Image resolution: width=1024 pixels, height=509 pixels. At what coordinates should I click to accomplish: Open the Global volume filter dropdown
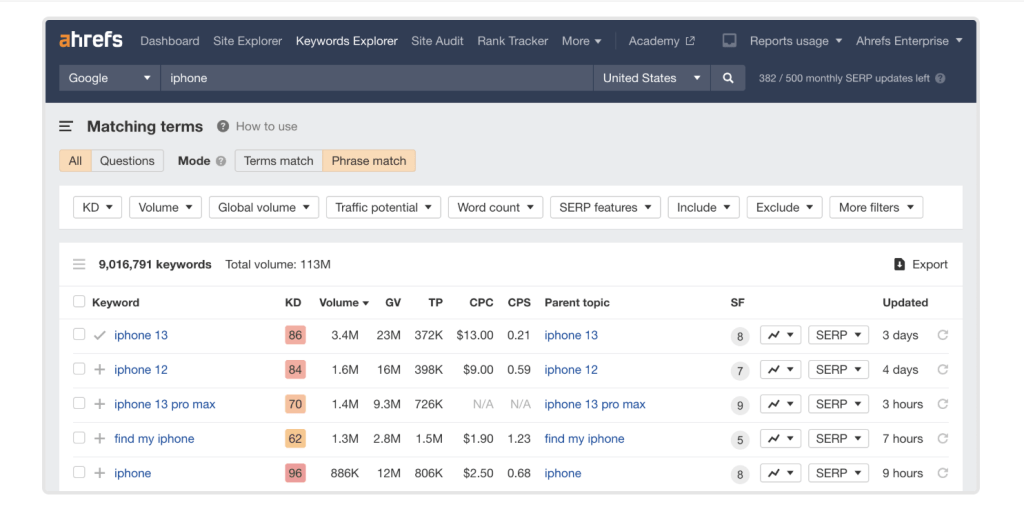point(264,207)
